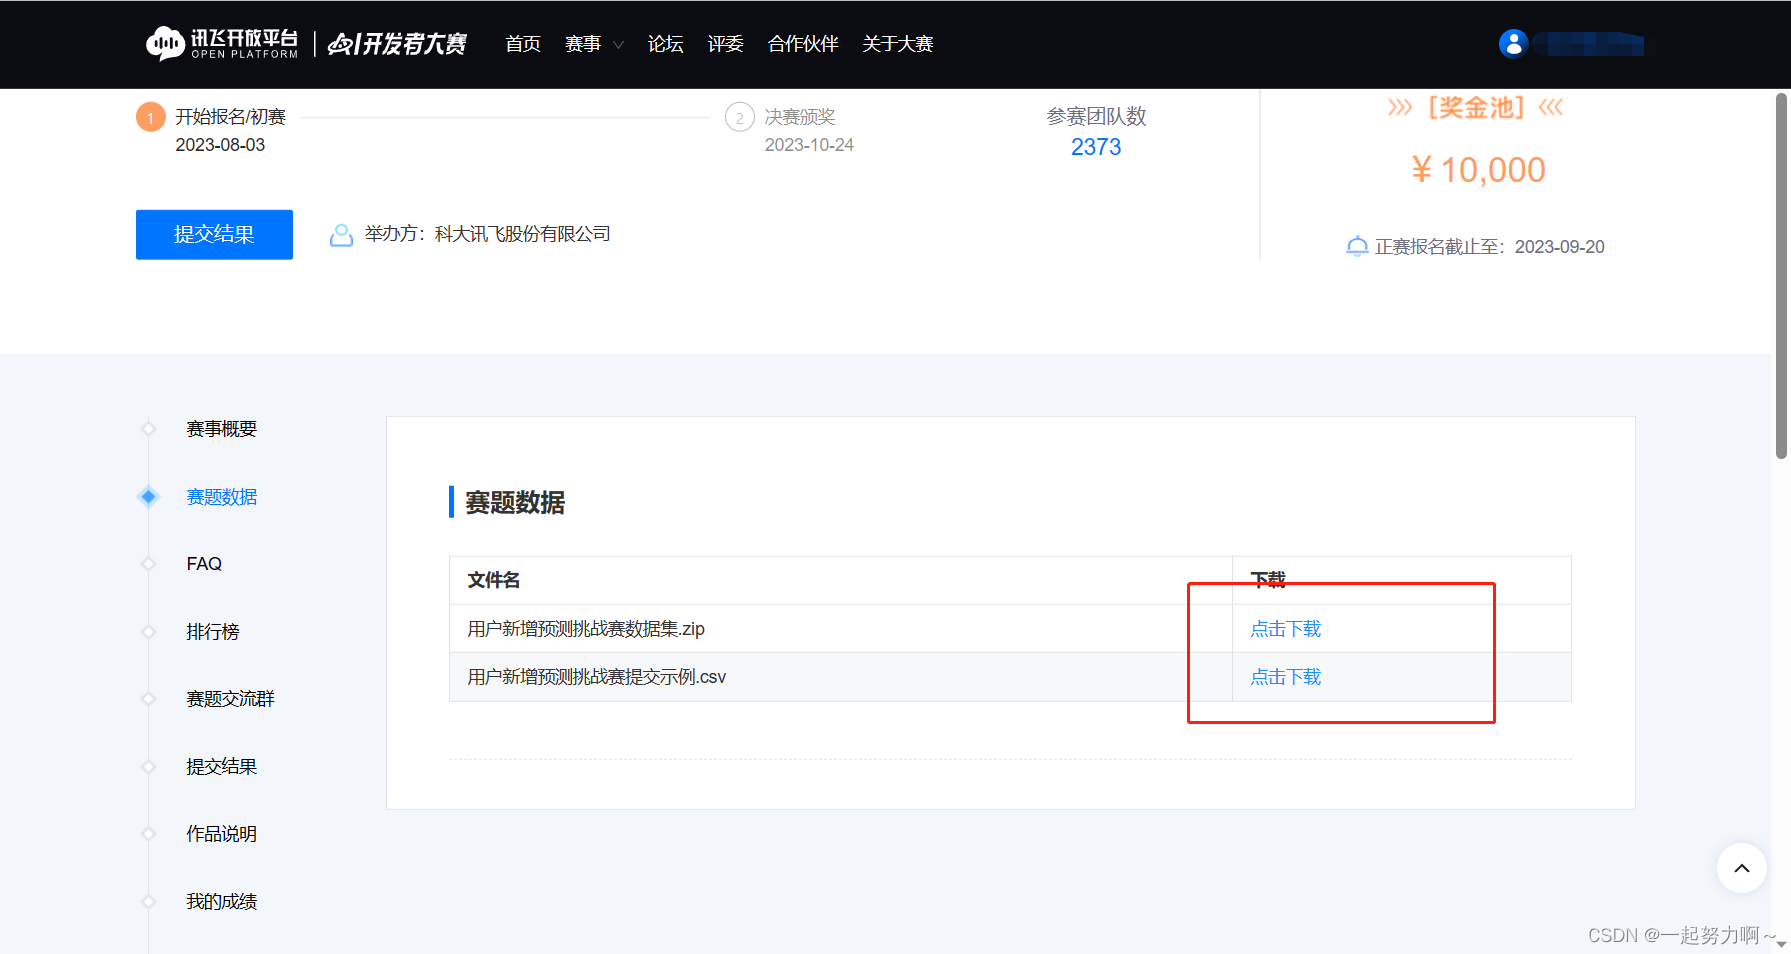The height and width of the screenshot is (954, 1791).
Task: Click the 举办方 科大讯飞股份有限公司 text
Action: click(x=488, y=234)
